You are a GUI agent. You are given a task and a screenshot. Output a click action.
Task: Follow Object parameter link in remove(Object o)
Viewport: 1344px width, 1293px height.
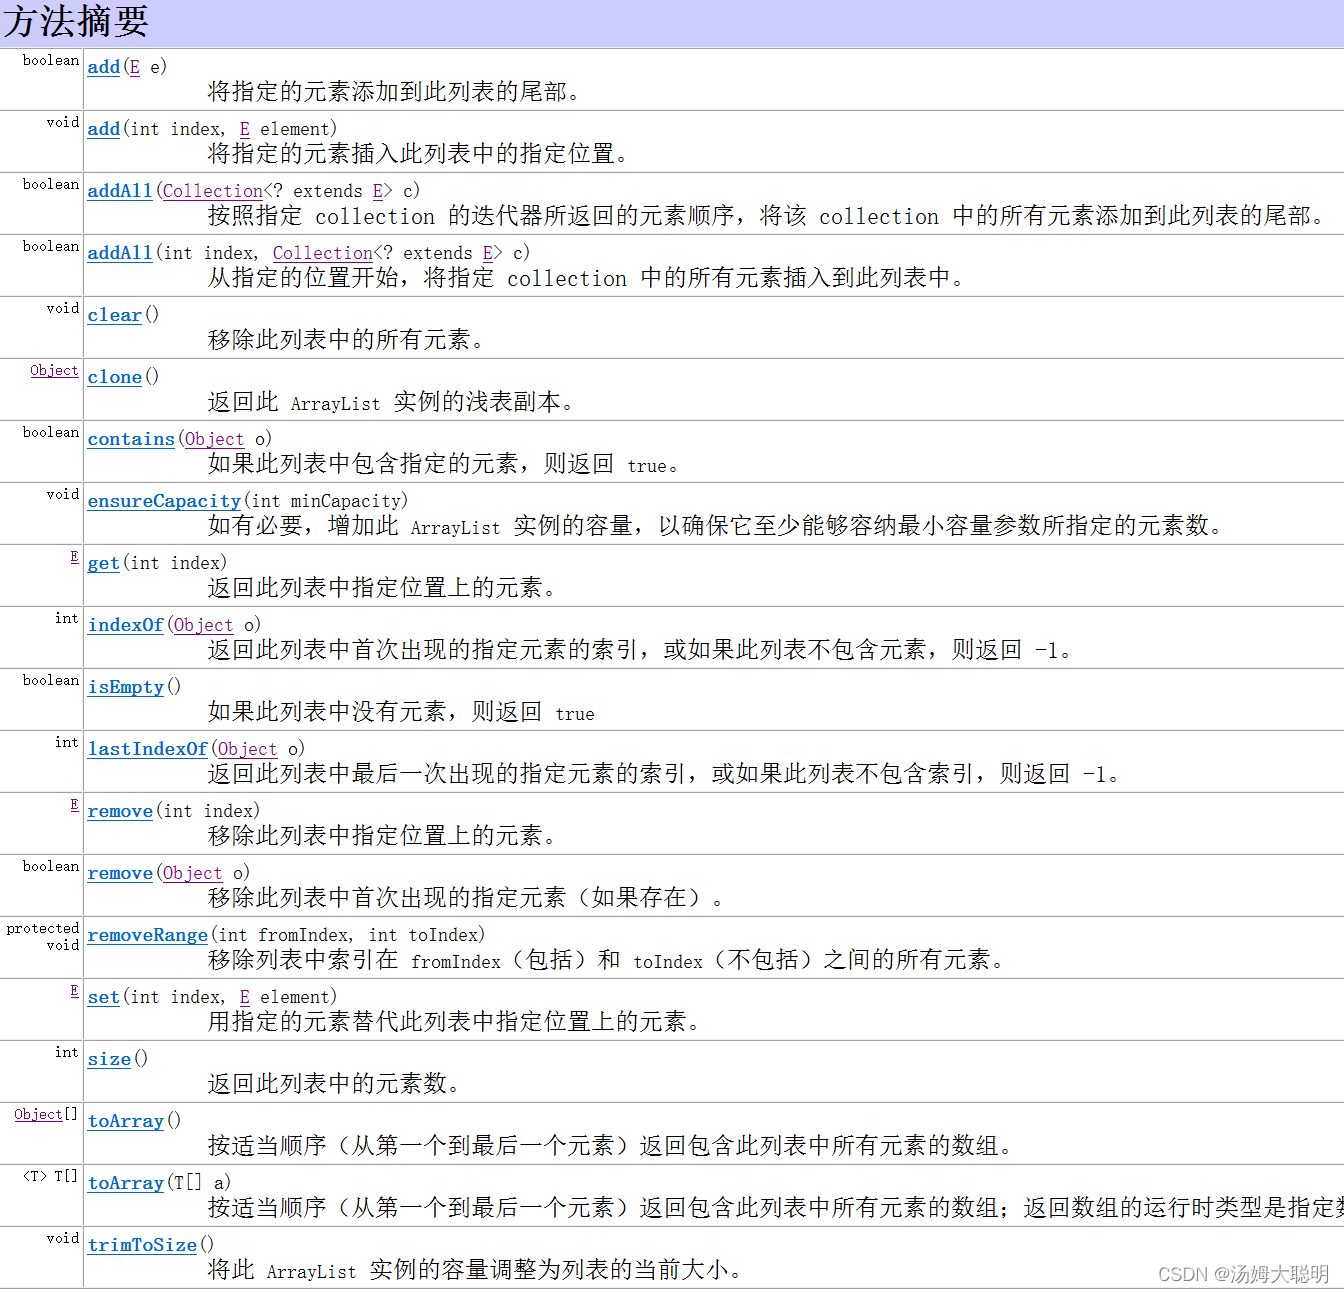[x=193, y=873]
